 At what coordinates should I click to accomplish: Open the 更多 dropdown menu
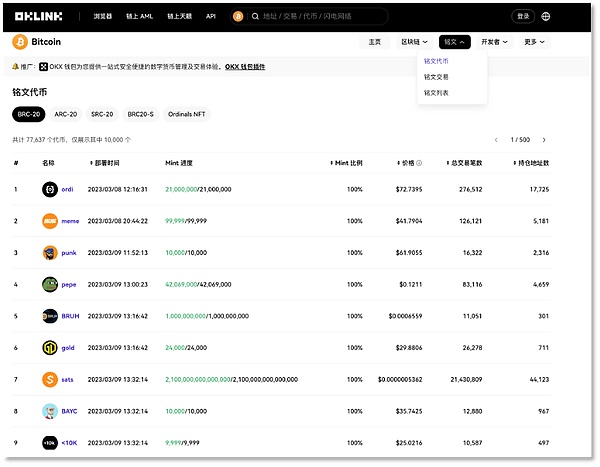pyautogui.click(x=535, y=42)
